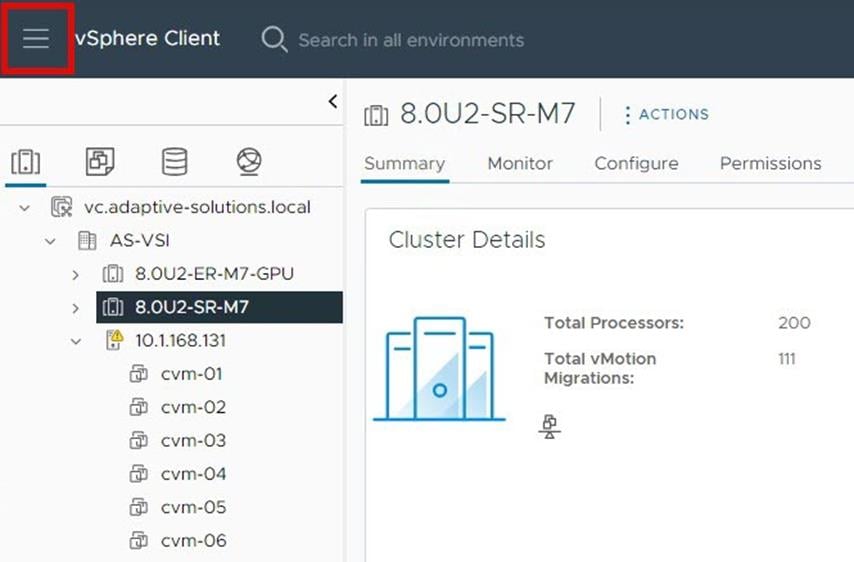
Task: Switch to VMs and Templates inventory view
Action: [x=100, y=161]
